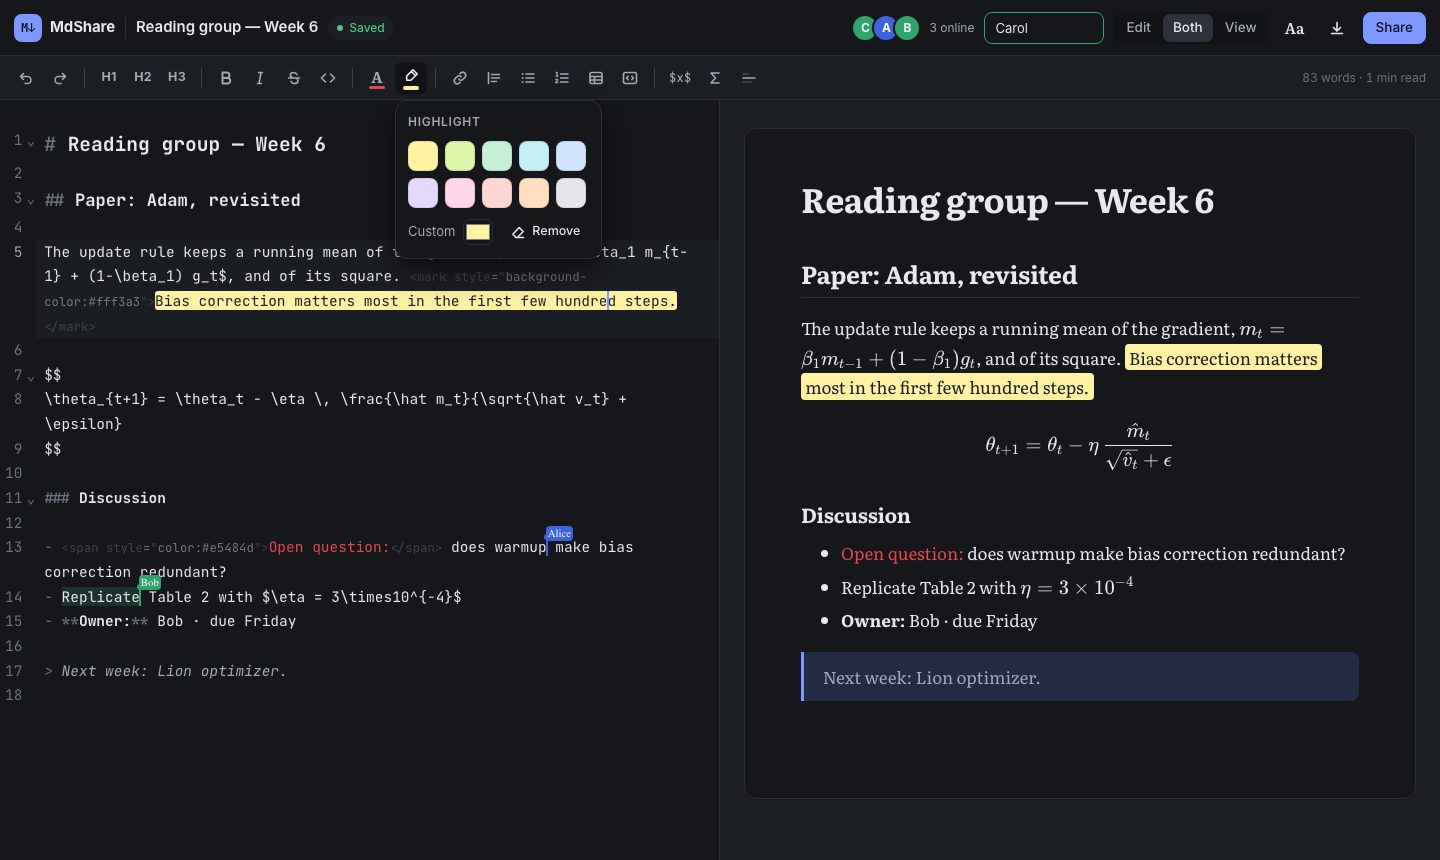
Task: Click the document title in header
Action: coord(227,27)
